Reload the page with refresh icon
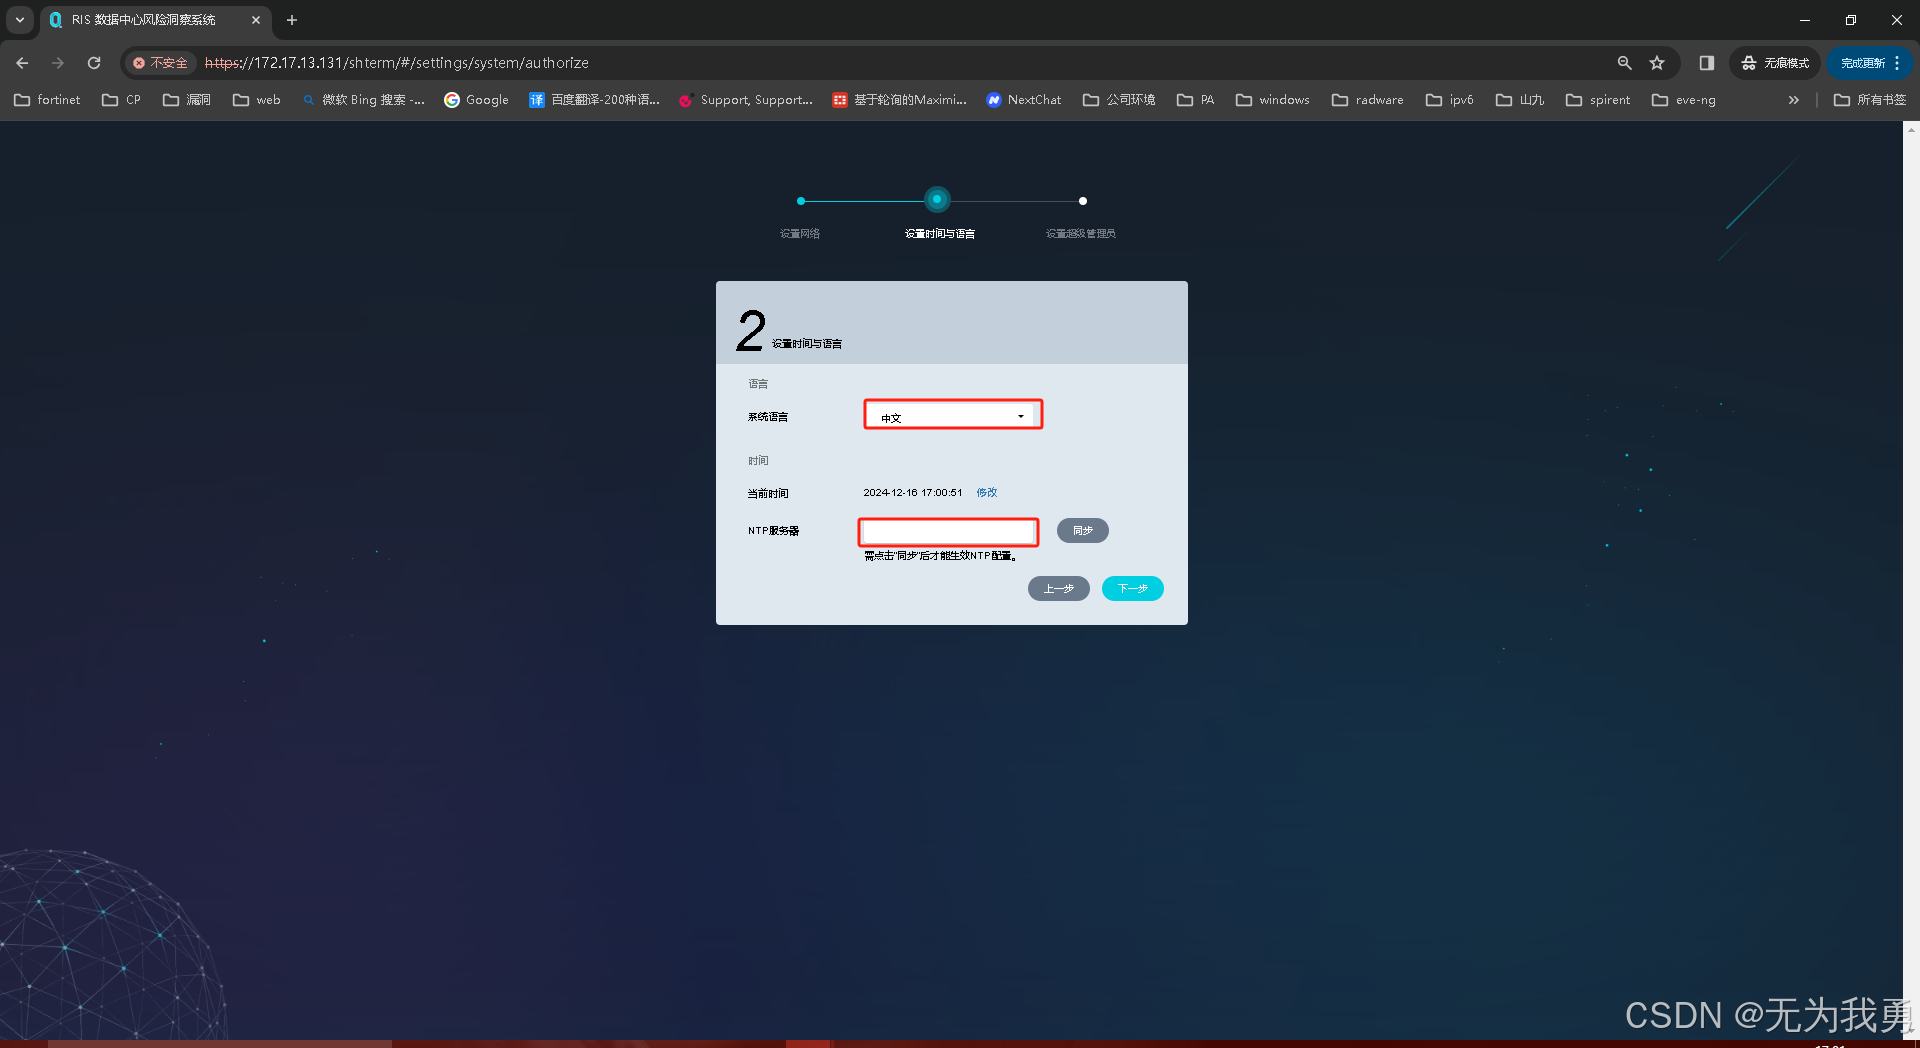This screenshot has width=1920, height=1048. point(94,63)
